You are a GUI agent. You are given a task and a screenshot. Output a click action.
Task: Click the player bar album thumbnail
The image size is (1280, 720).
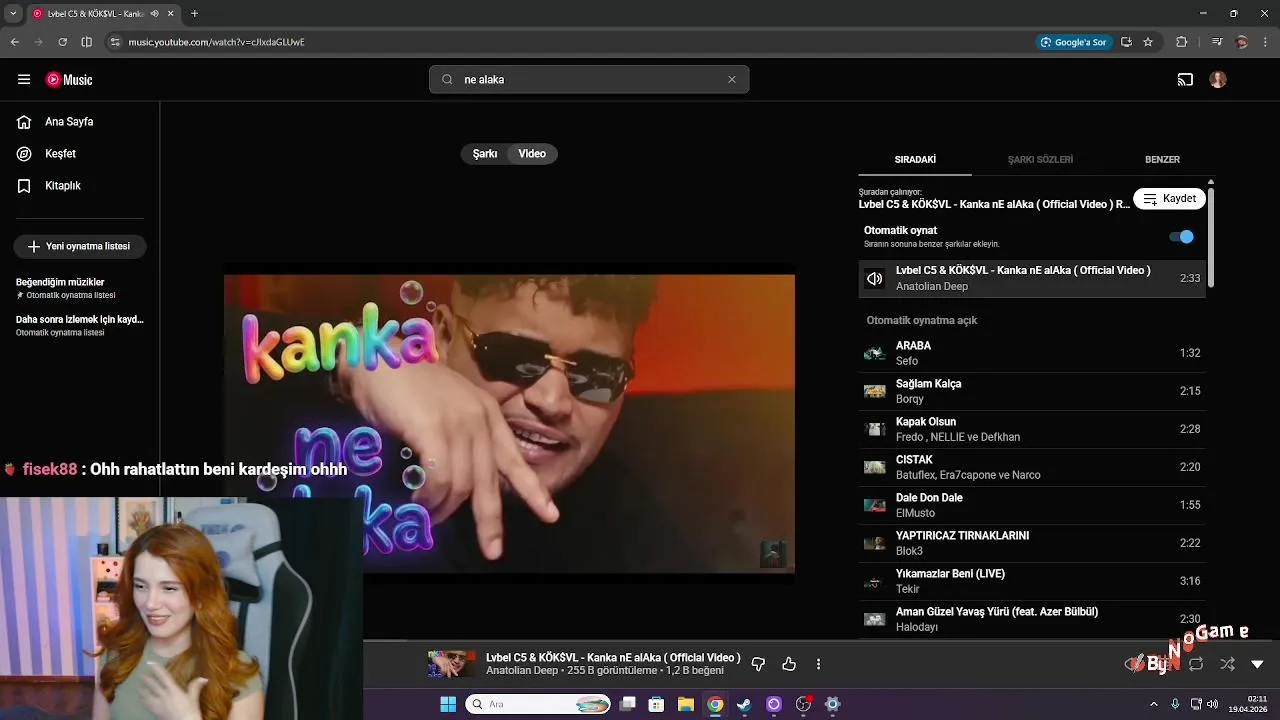coord(452,664)
